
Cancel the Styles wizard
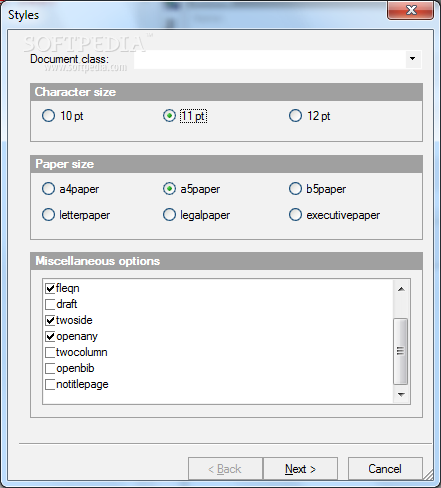(385, 469)
